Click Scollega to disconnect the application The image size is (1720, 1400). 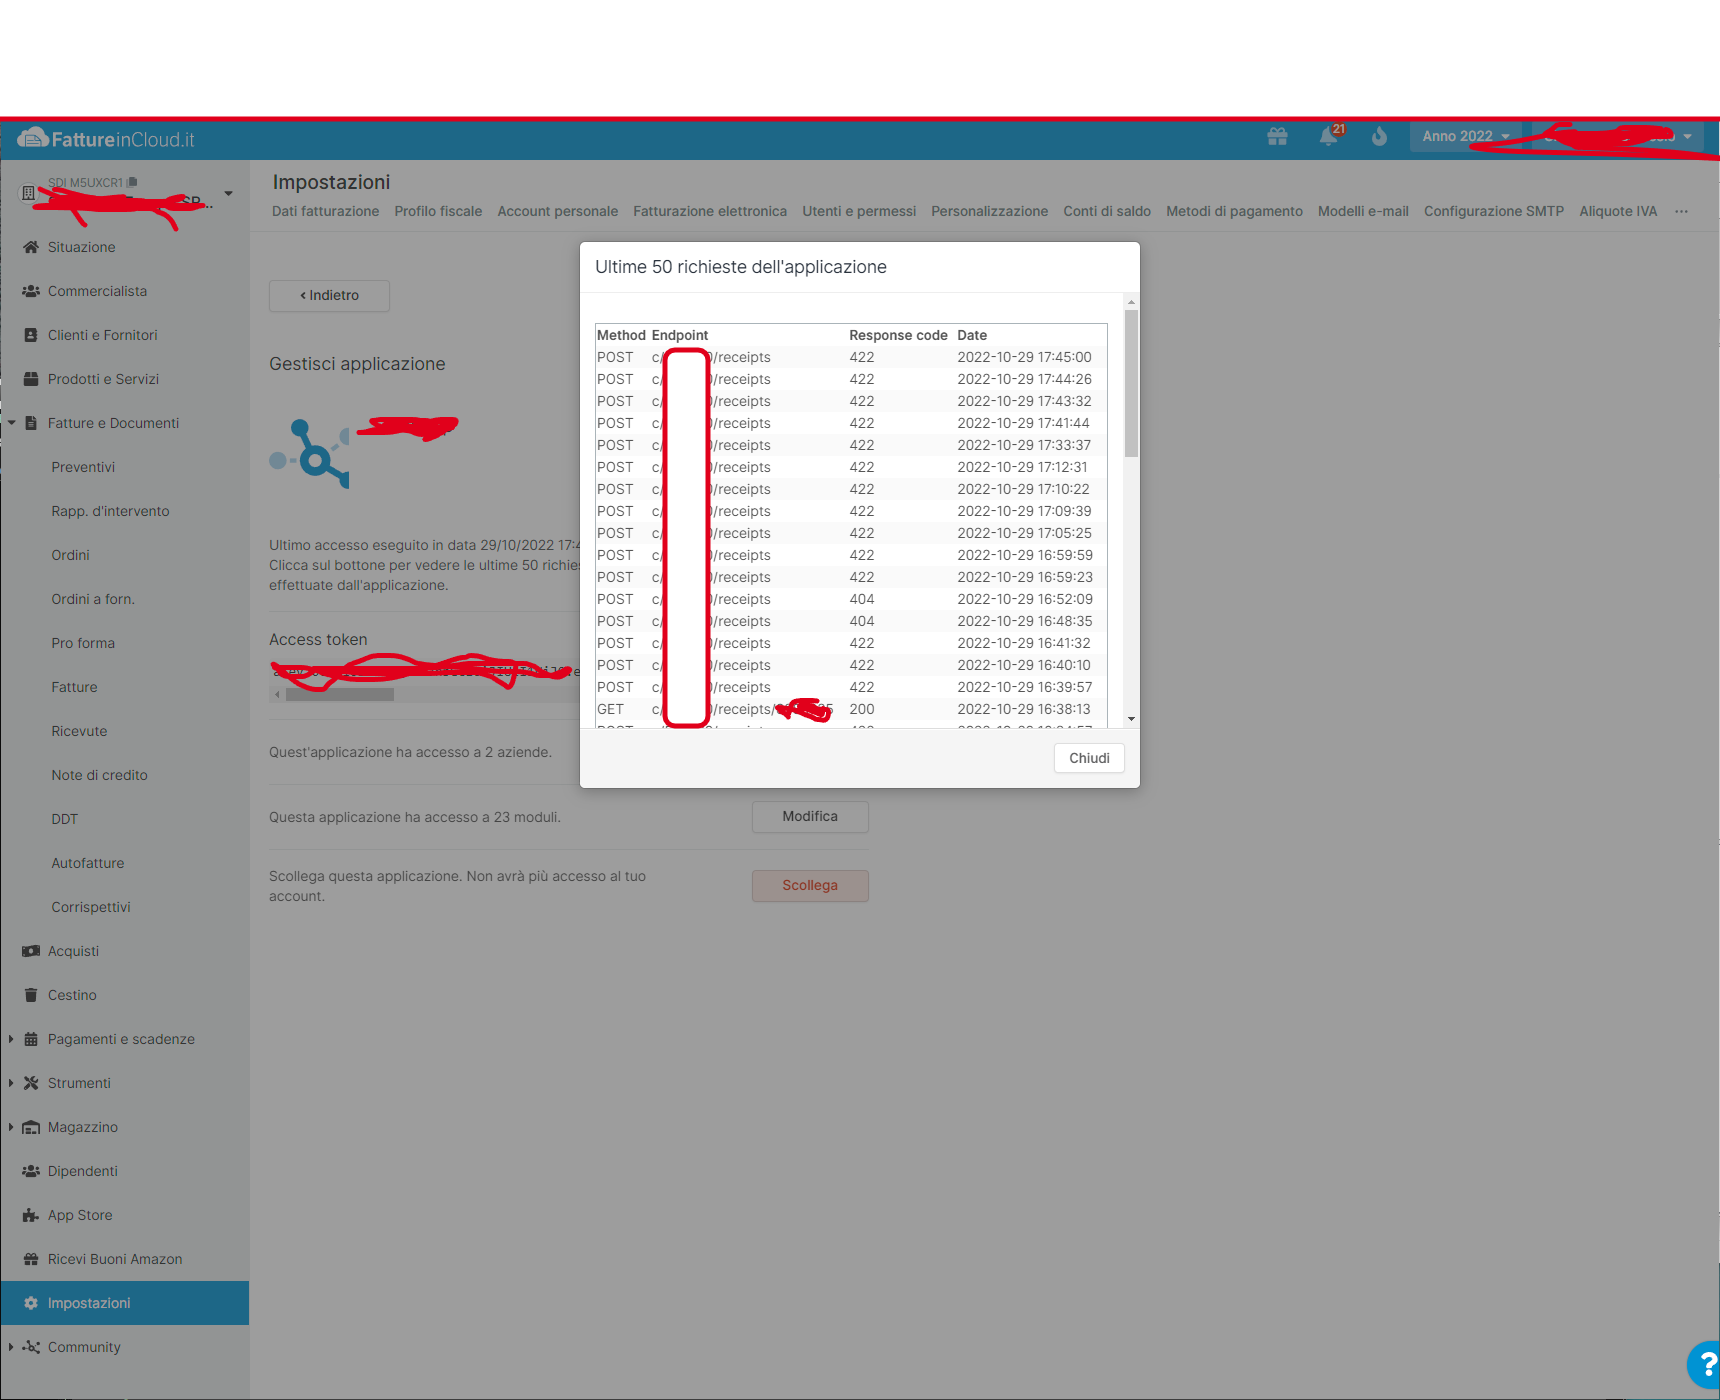point(809,885)
